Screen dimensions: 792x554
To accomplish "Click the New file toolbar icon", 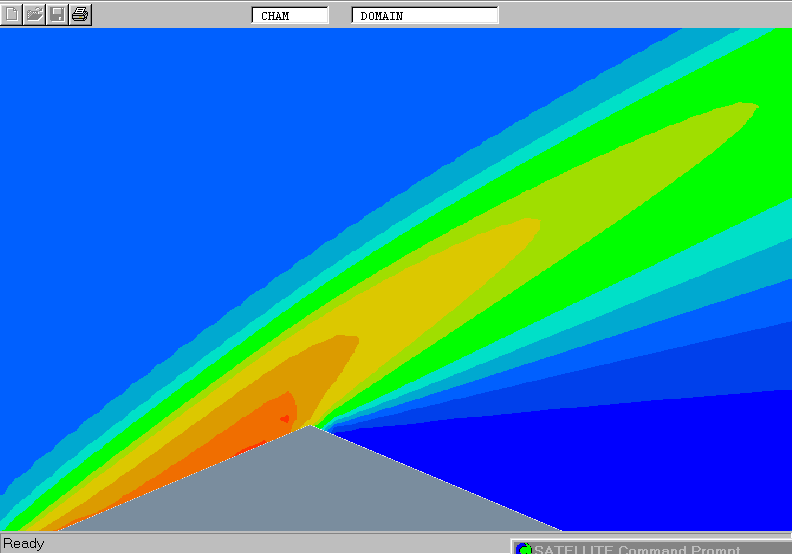I will click(x=12, y=15).
